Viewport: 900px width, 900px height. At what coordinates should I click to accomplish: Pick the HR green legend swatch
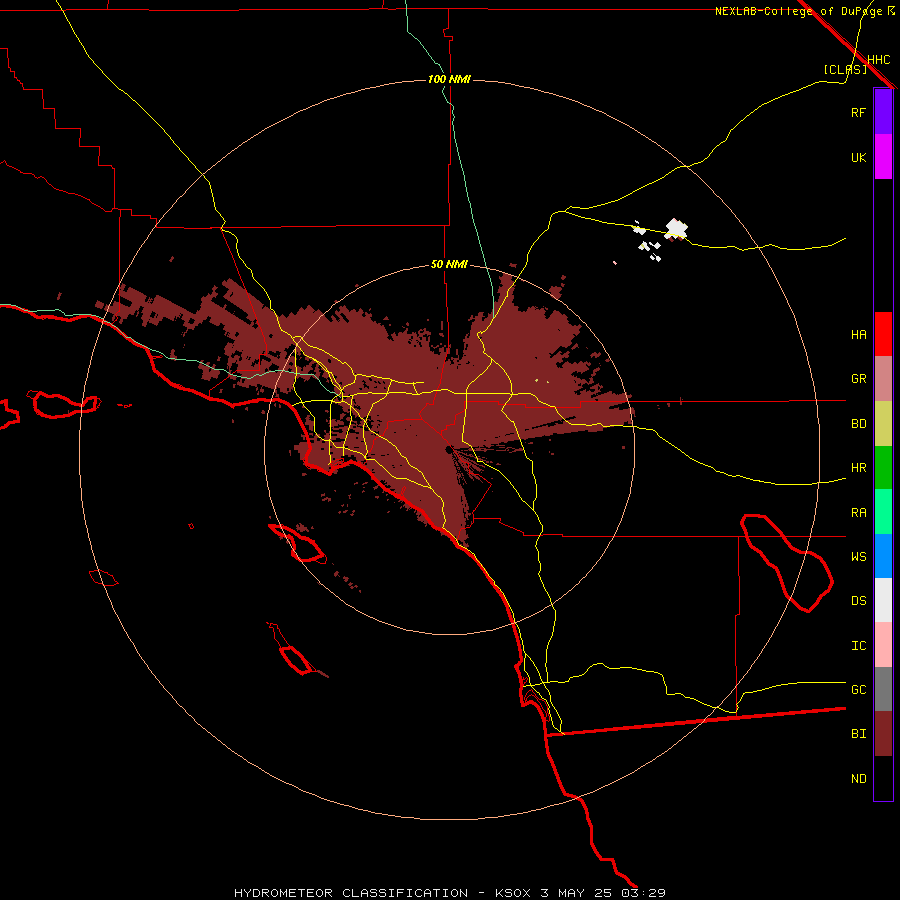click(x=883, y=468)
